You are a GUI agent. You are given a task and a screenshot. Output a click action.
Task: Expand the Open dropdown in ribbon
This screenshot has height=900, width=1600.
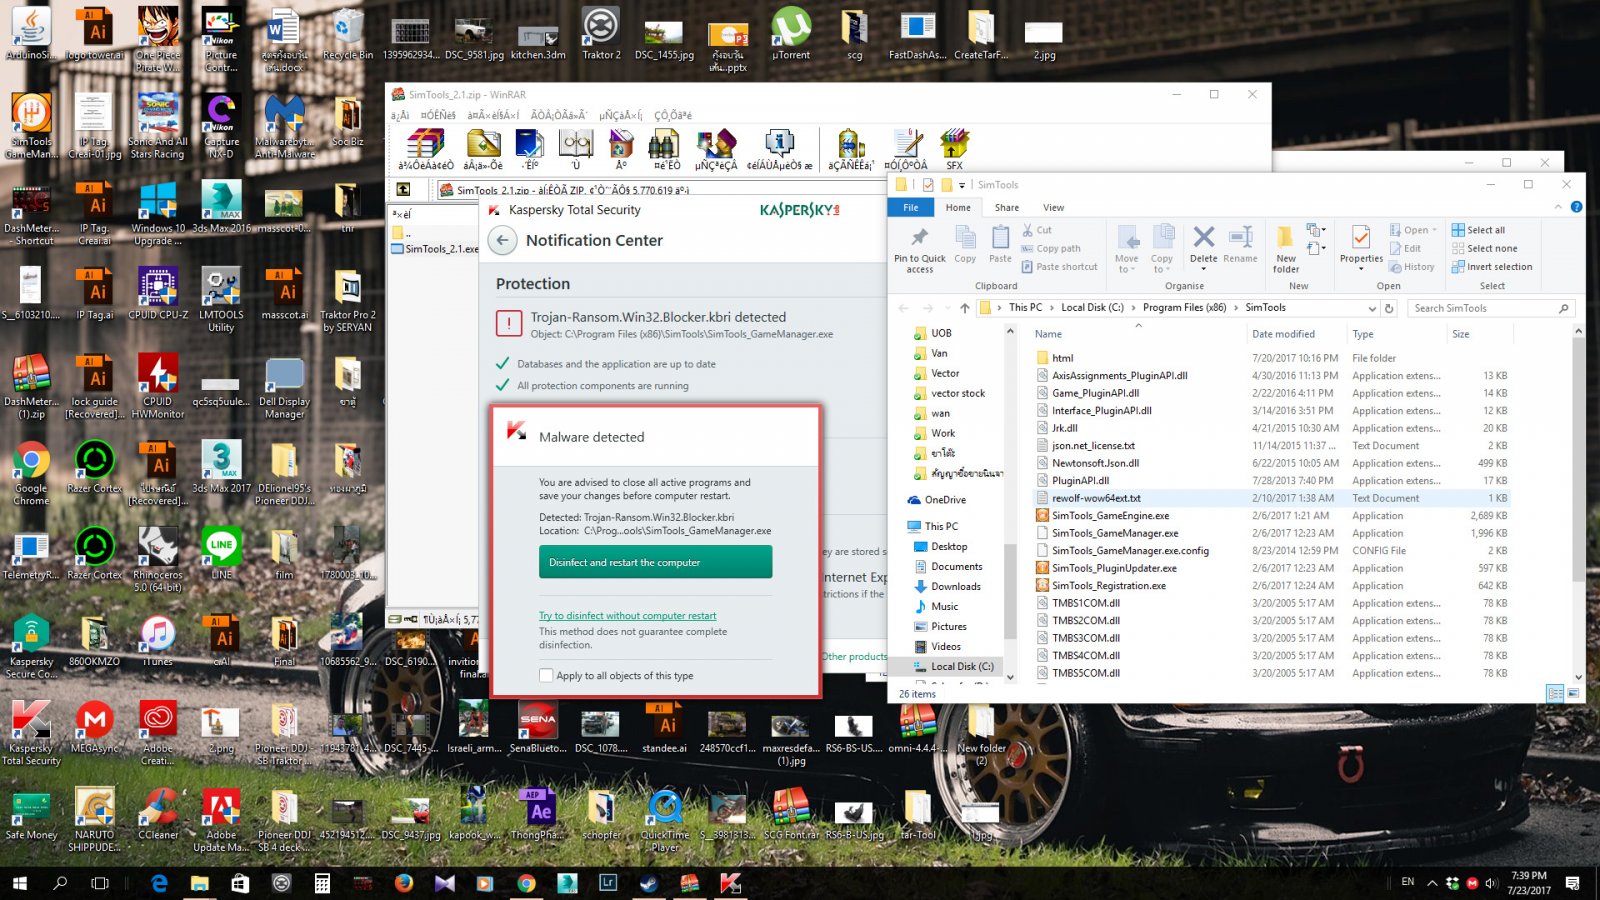[1434, 230]
